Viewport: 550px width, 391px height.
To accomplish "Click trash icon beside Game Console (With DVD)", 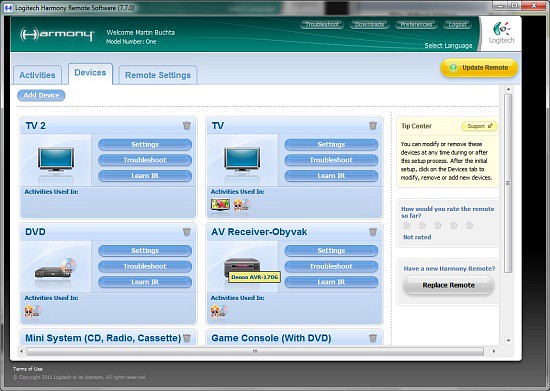I will point(373,338).
